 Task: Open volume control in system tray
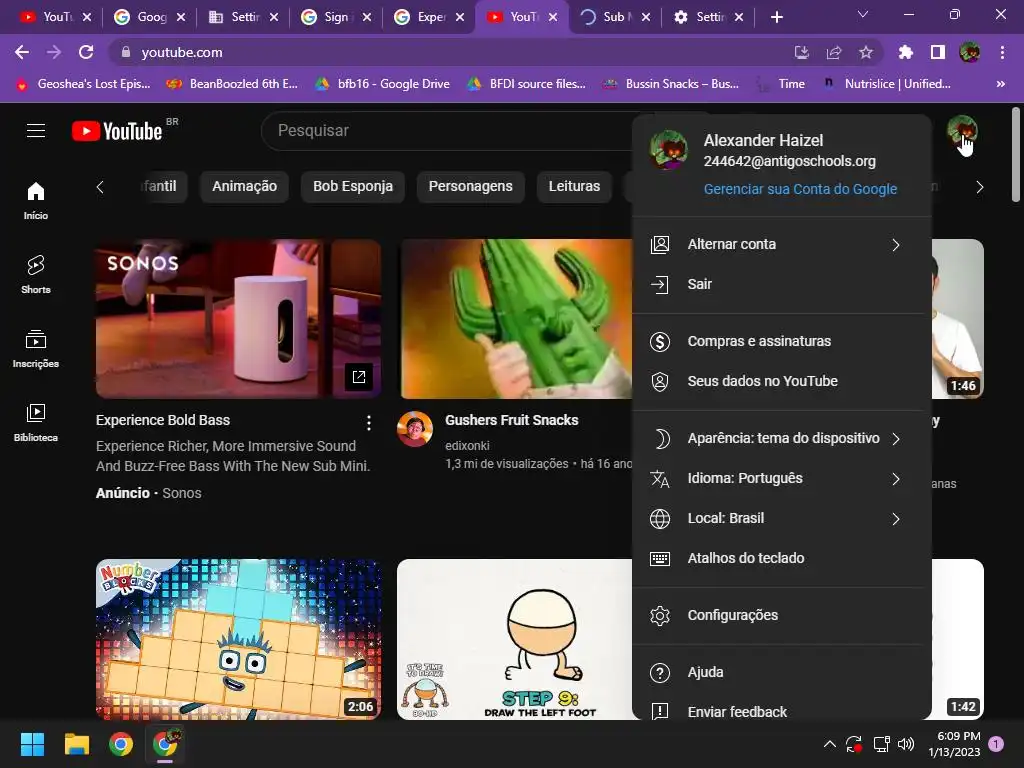click(x=906, y=744)
